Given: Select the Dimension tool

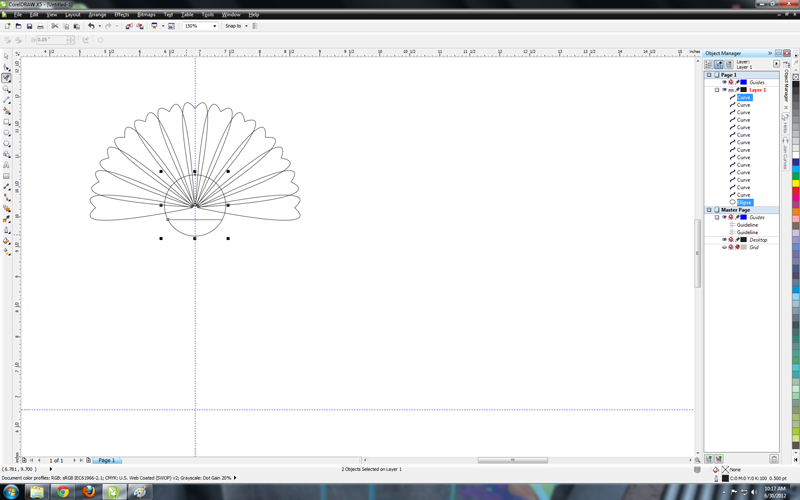Looking at the screenshot, I should [6, 187].
